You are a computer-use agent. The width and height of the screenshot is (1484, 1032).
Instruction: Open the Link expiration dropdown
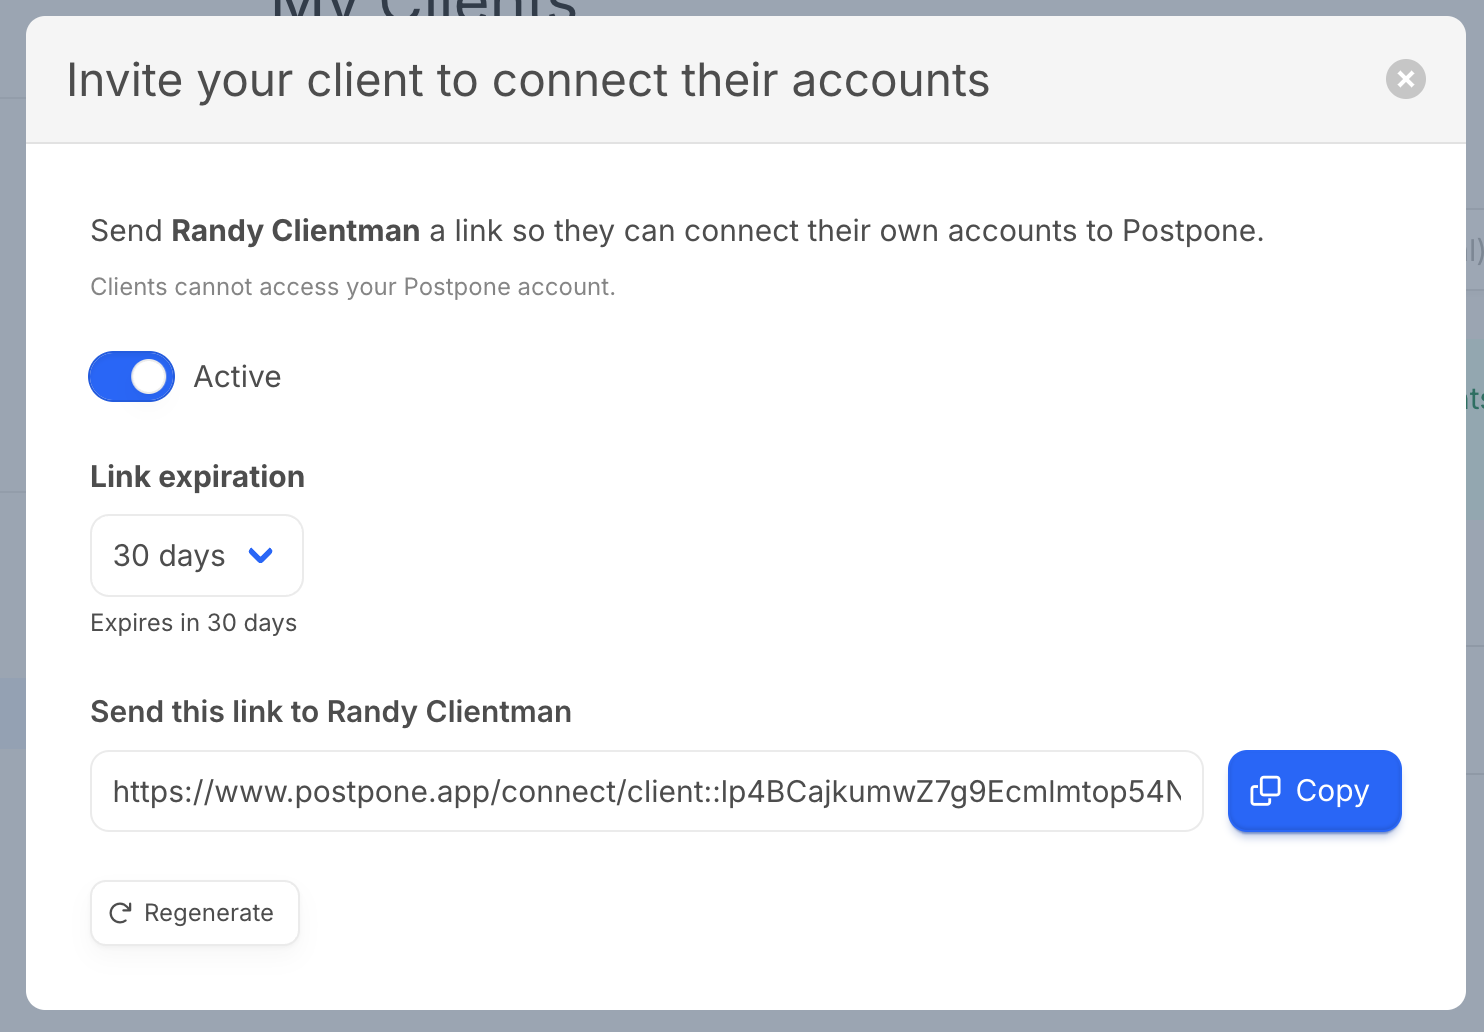[197, 555]
